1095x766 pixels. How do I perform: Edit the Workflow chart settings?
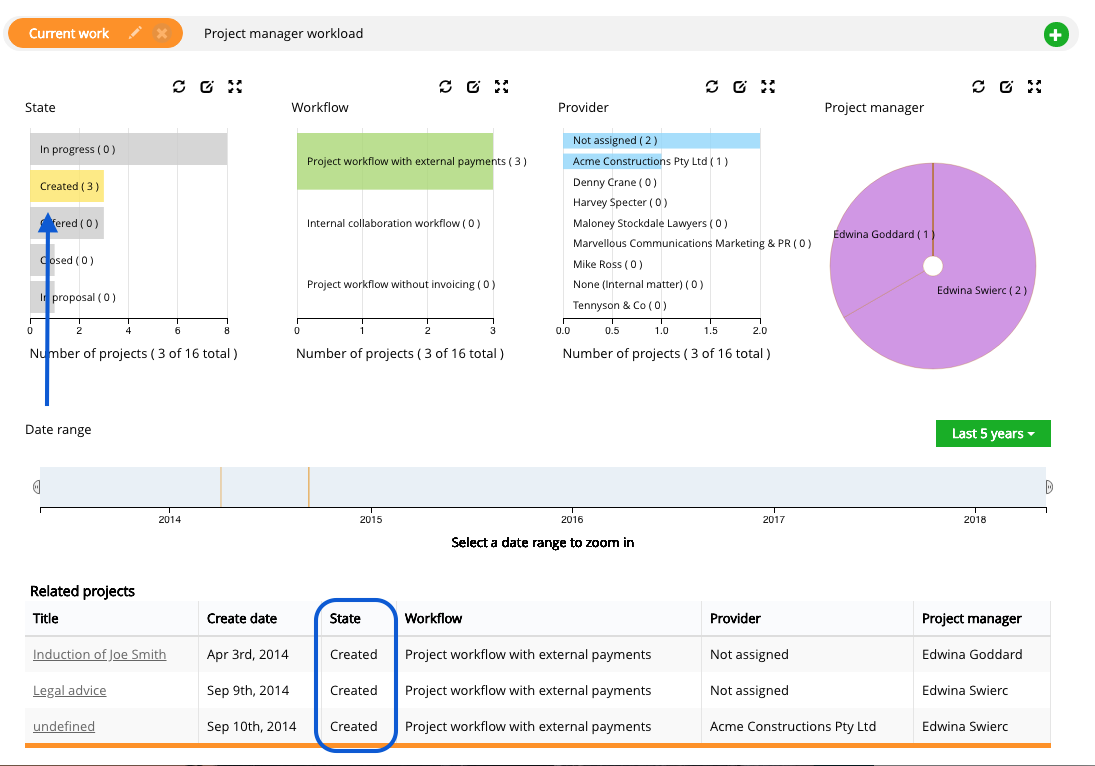[x=474, y=87]
